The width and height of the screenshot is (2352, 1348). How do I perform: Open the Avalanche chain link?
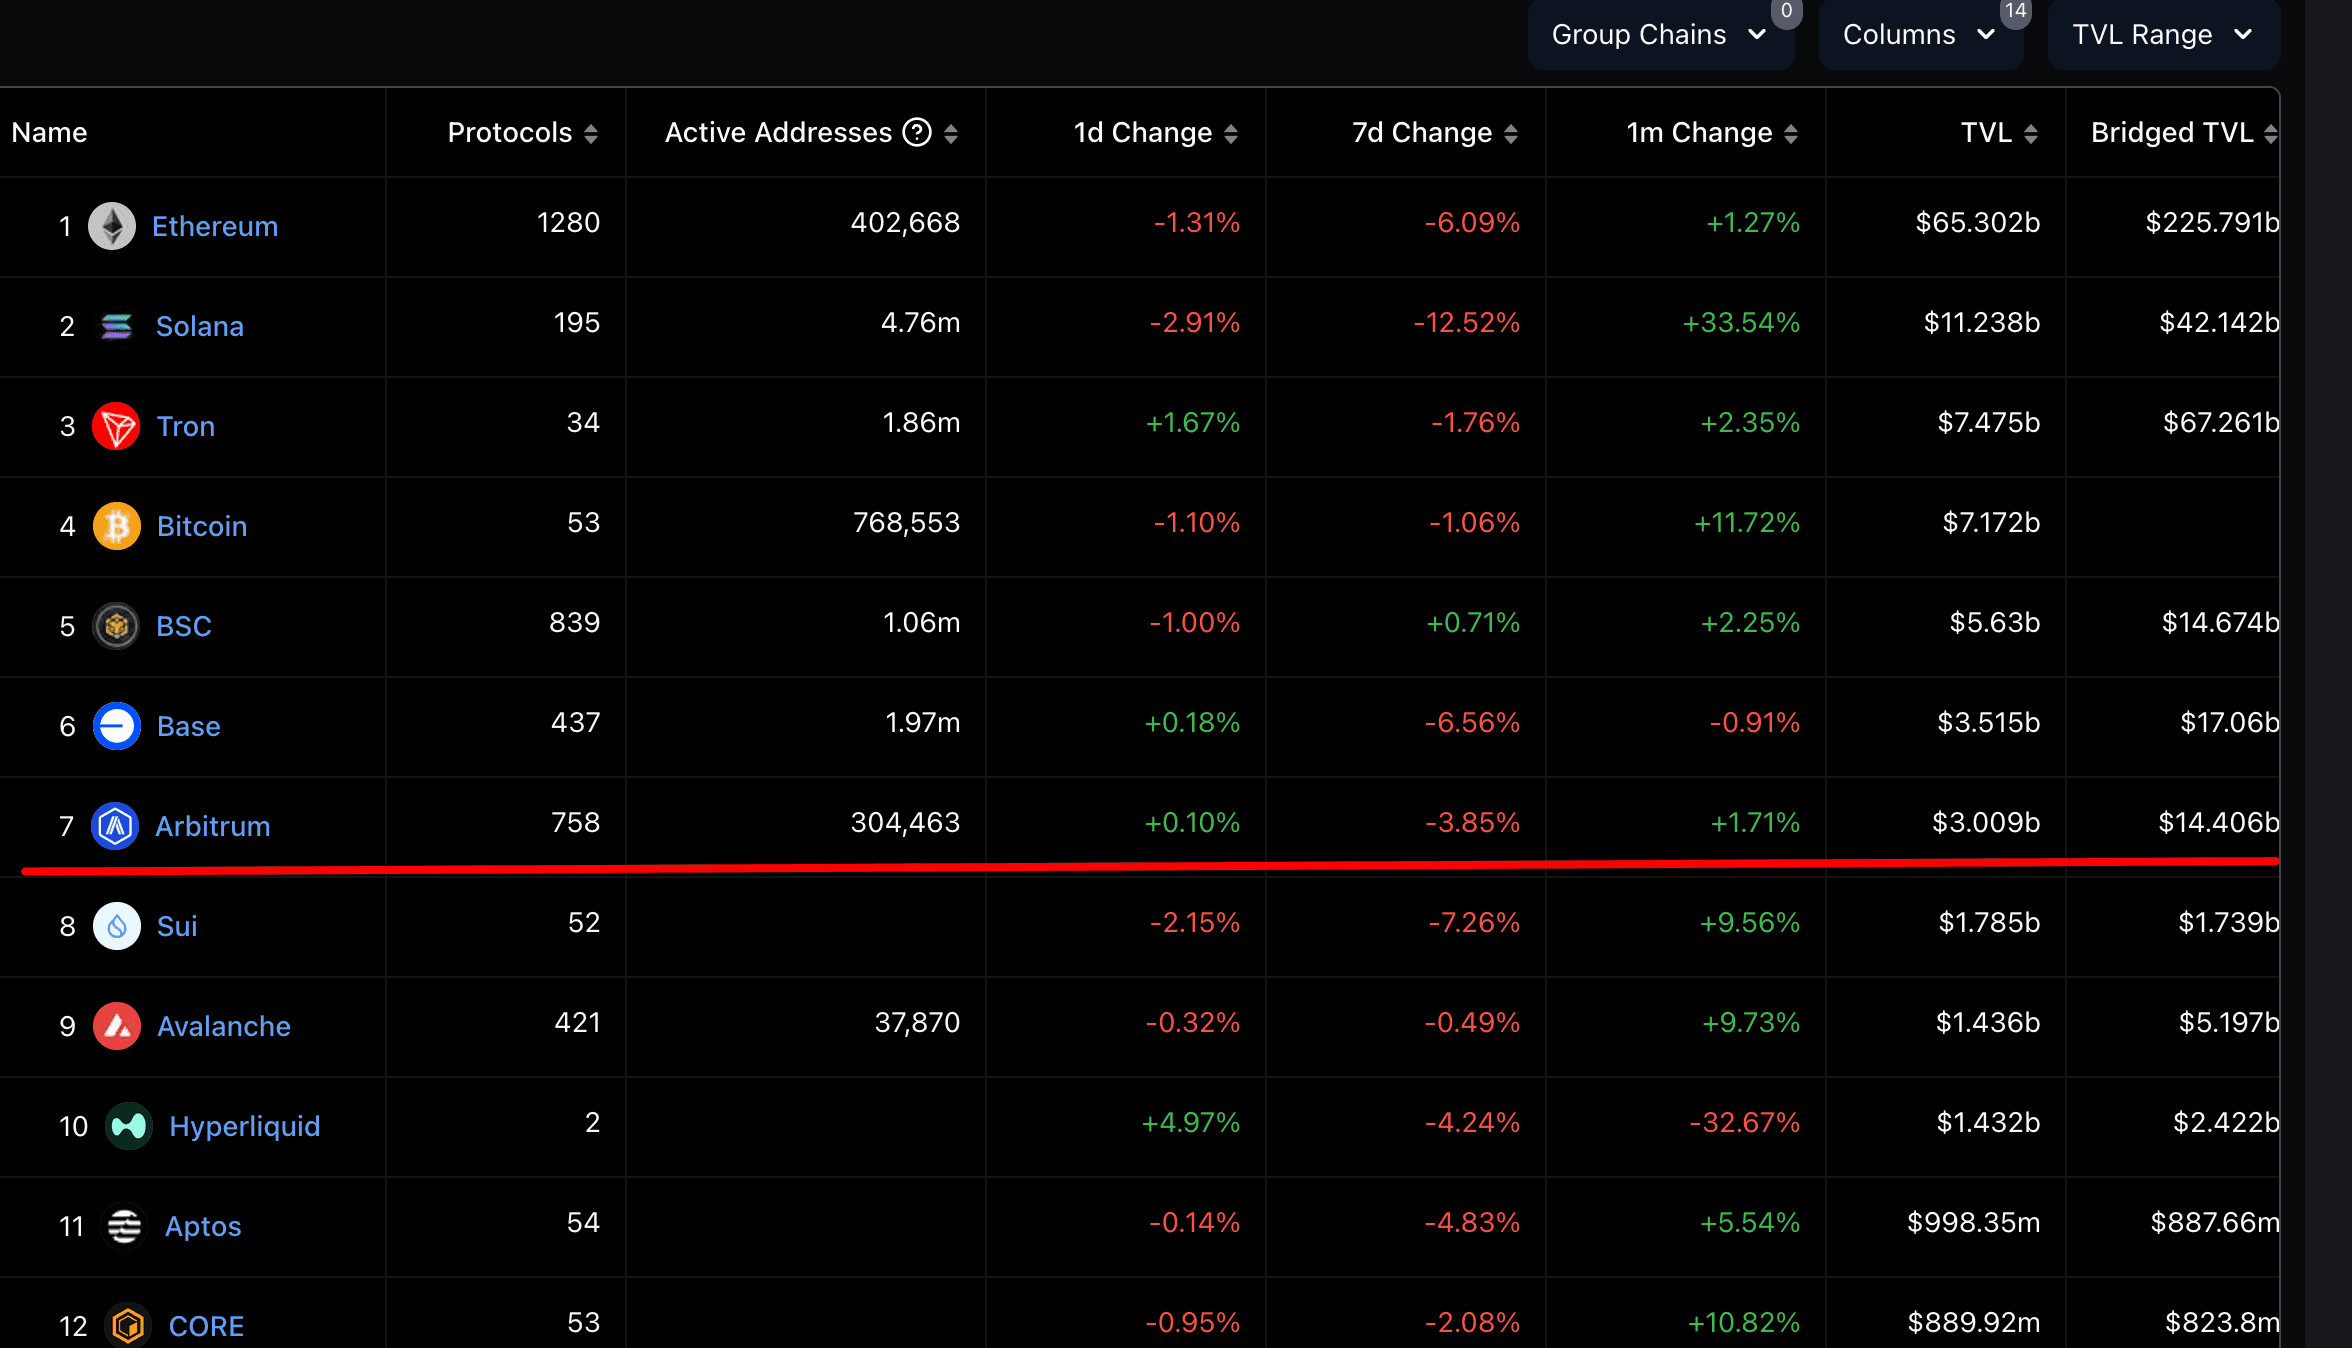pyautogui.click(x=224, y=1026)
